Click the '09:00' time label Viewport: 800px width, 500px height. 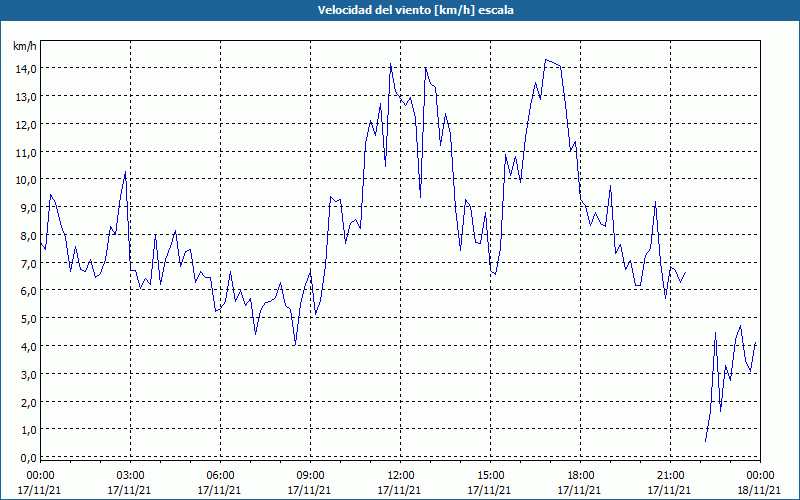click(x=310, y=476)
